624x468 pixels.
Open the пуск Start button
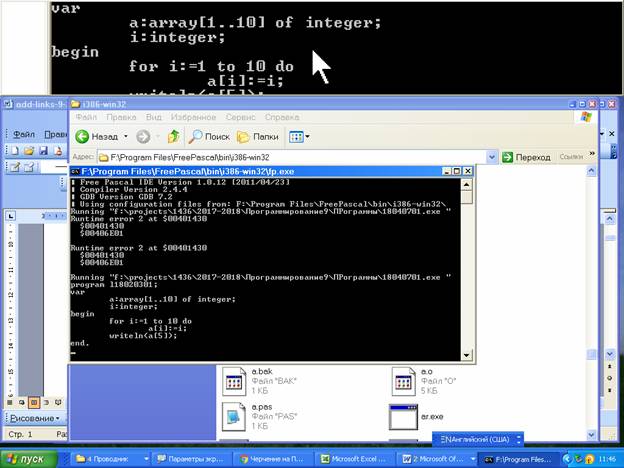click(x=29, y=459)
